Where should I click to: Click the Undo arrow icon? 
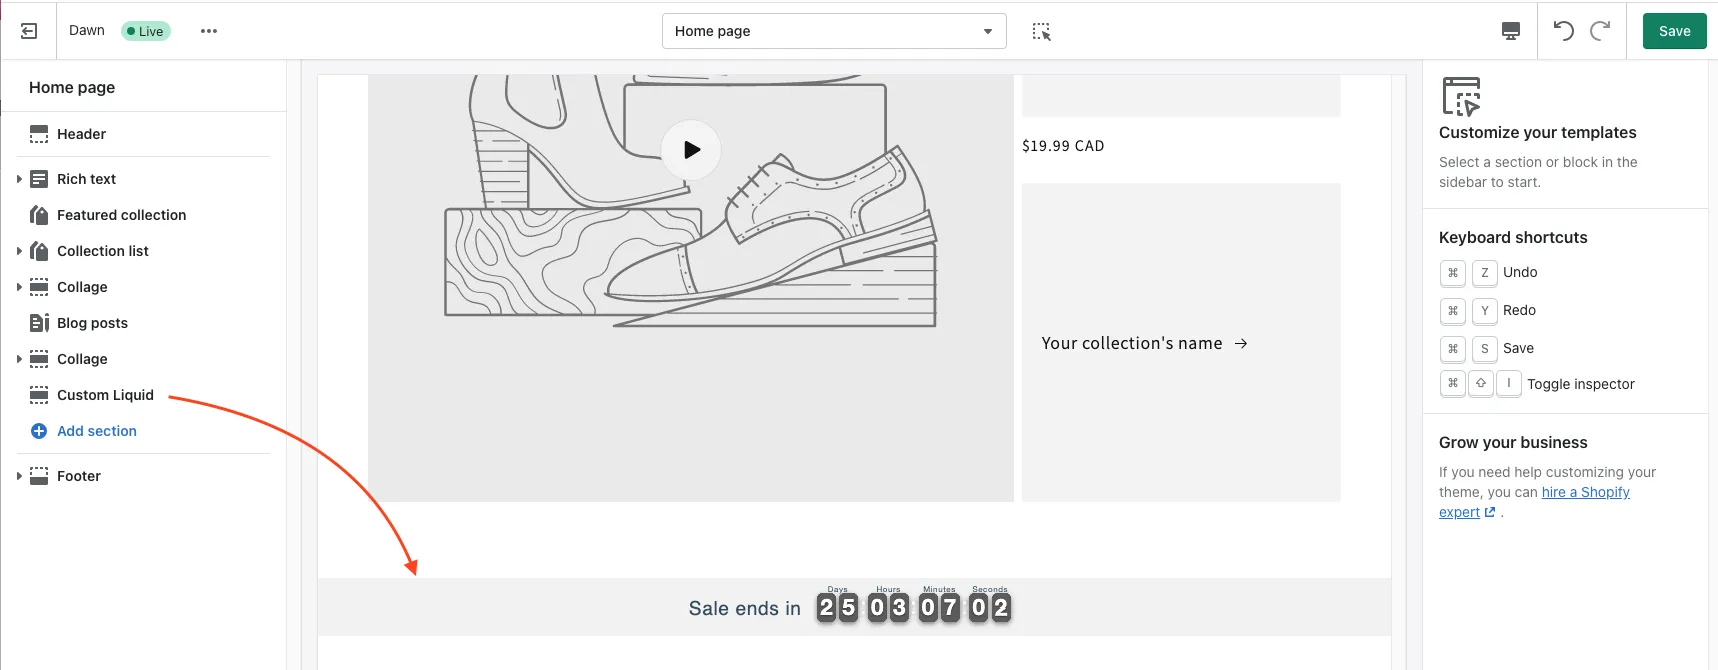(x=1564, y=31)
